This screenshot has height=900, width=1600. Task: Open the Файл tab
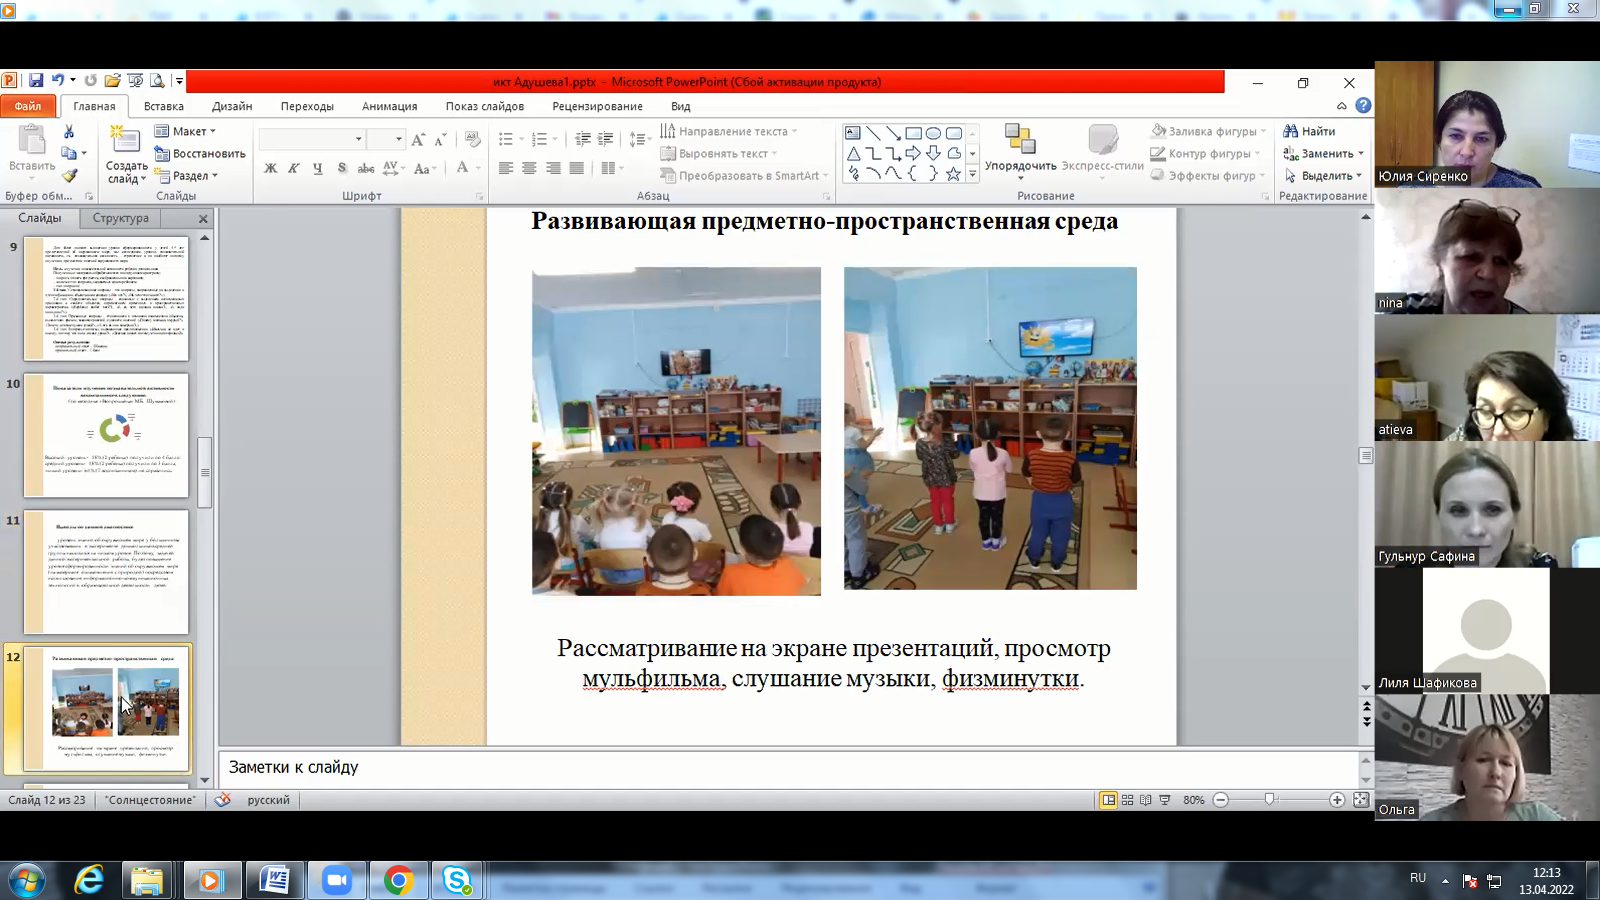(28, 105)
